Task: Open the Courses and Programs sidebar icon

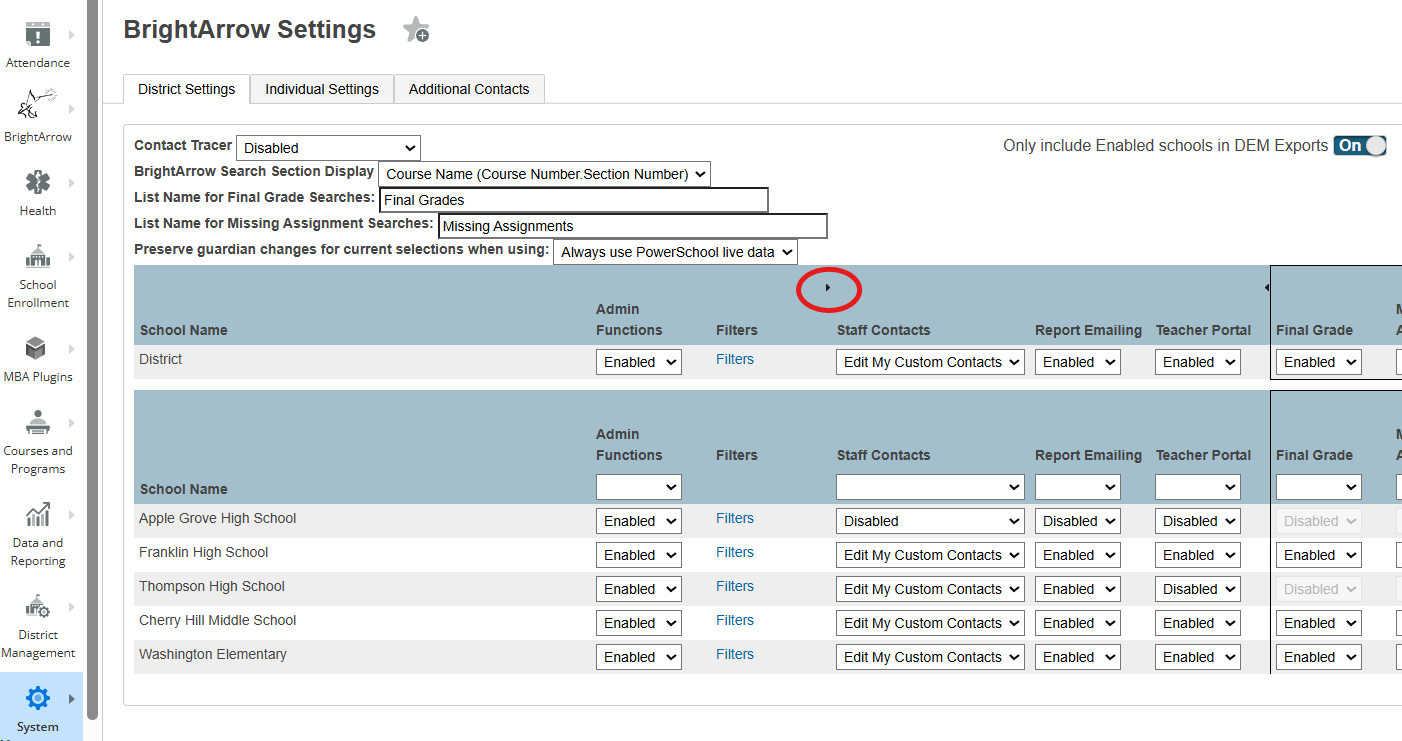Action: [38, 423]
